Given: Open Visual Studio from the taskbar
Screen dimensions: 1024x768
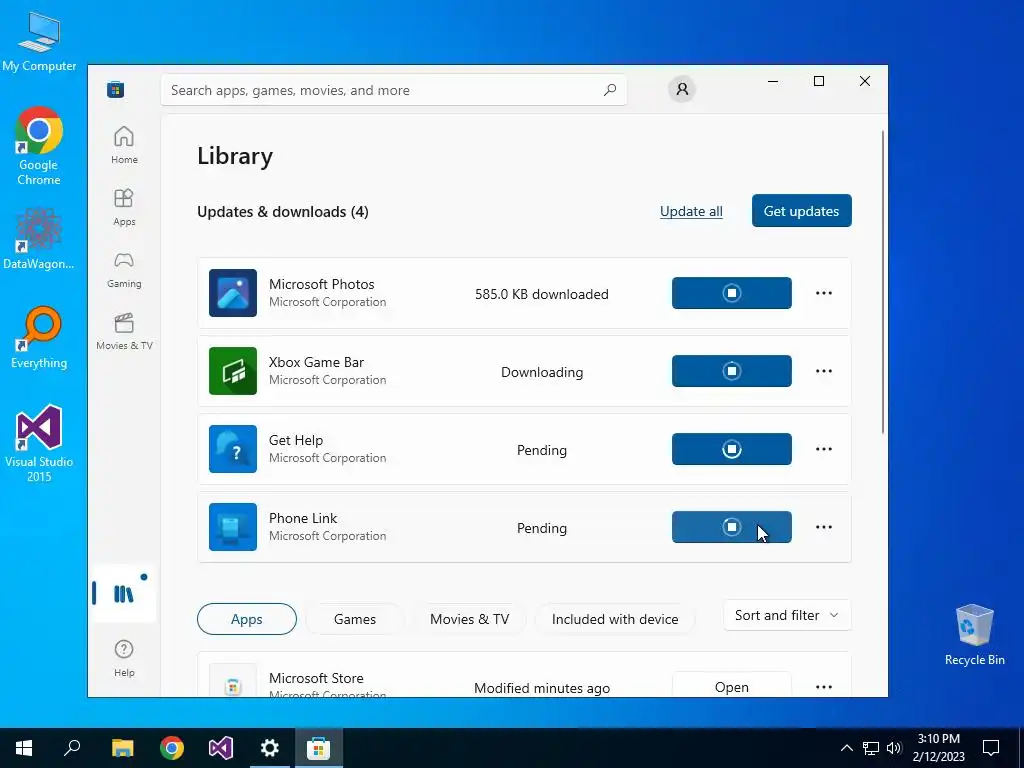Looking at the screenshot, I should [x=221, y=748].
